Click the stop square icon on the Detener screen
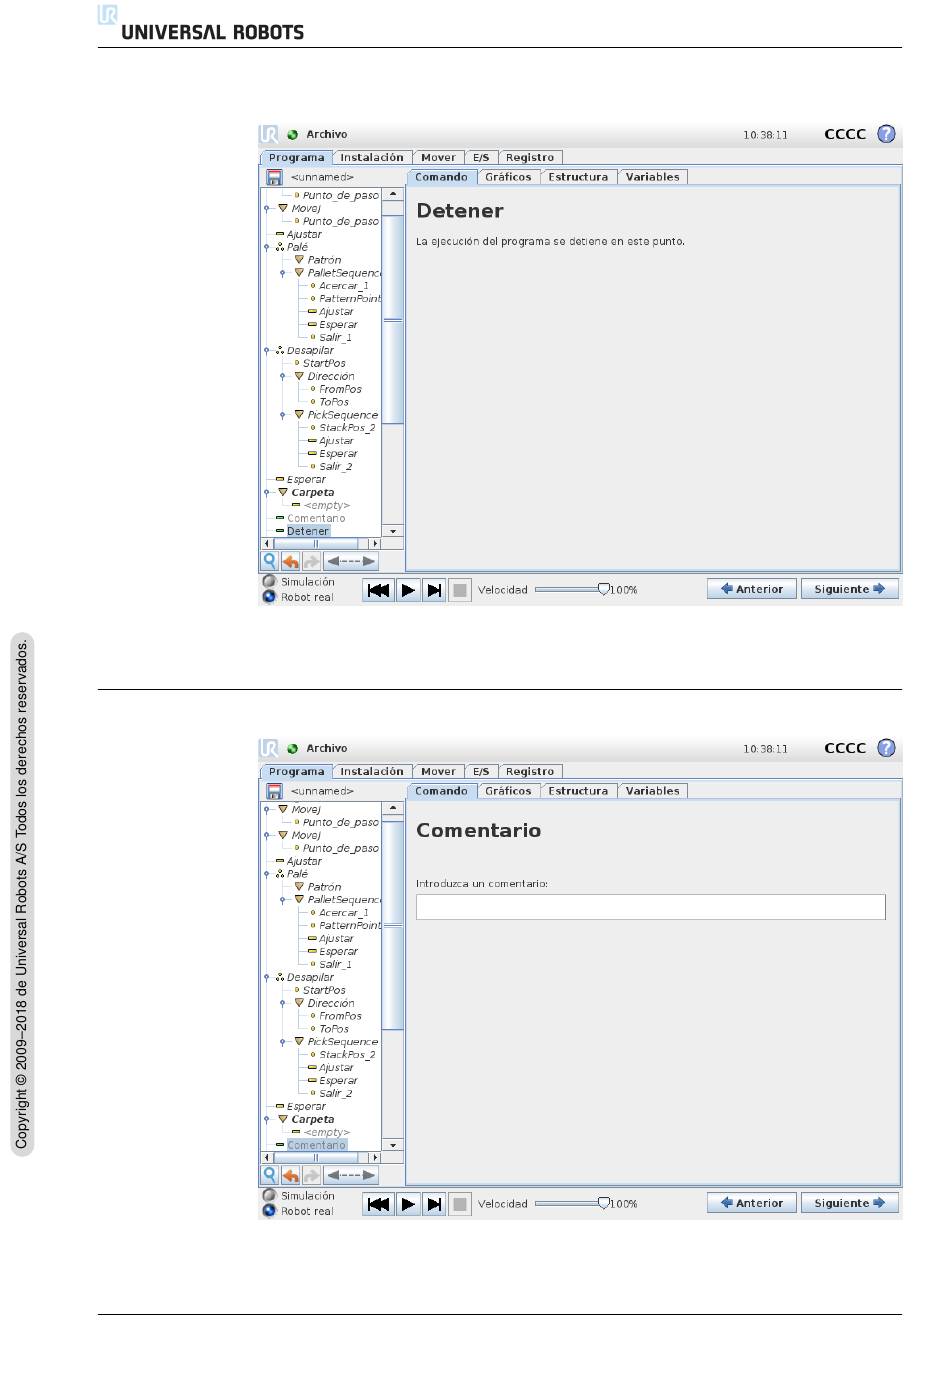950x1387 pixels. [460, 590]
